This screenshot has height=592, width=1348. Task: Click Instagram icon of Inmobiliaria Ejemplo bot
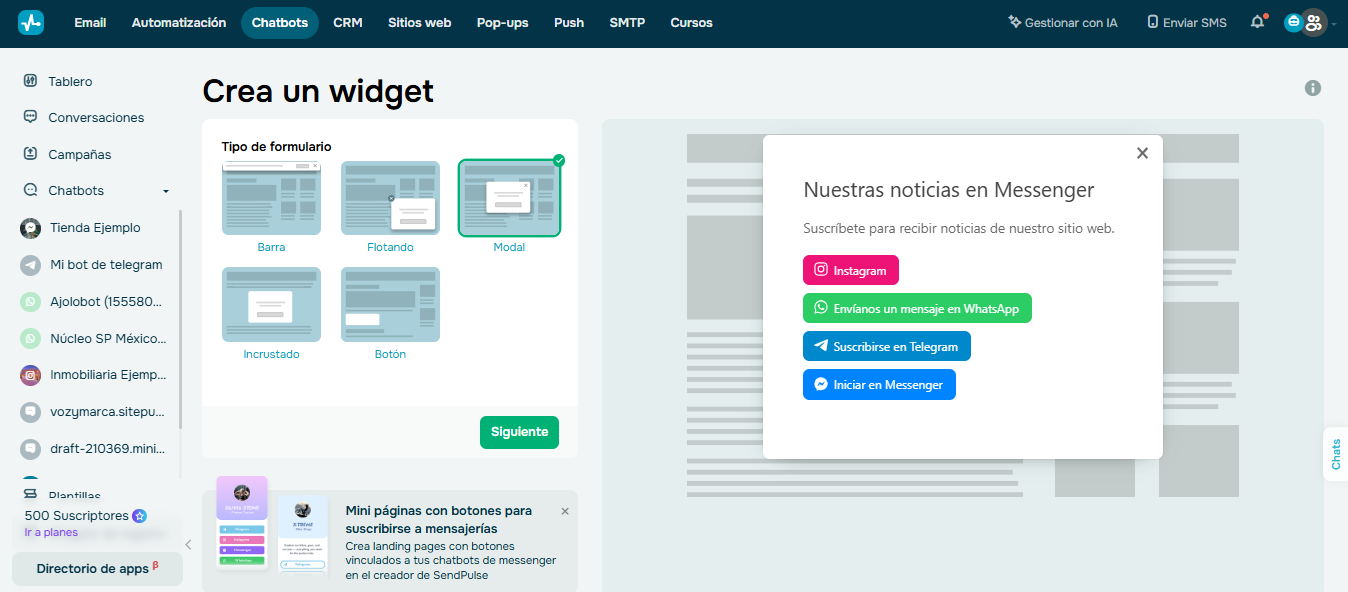(x=30, y=375)
